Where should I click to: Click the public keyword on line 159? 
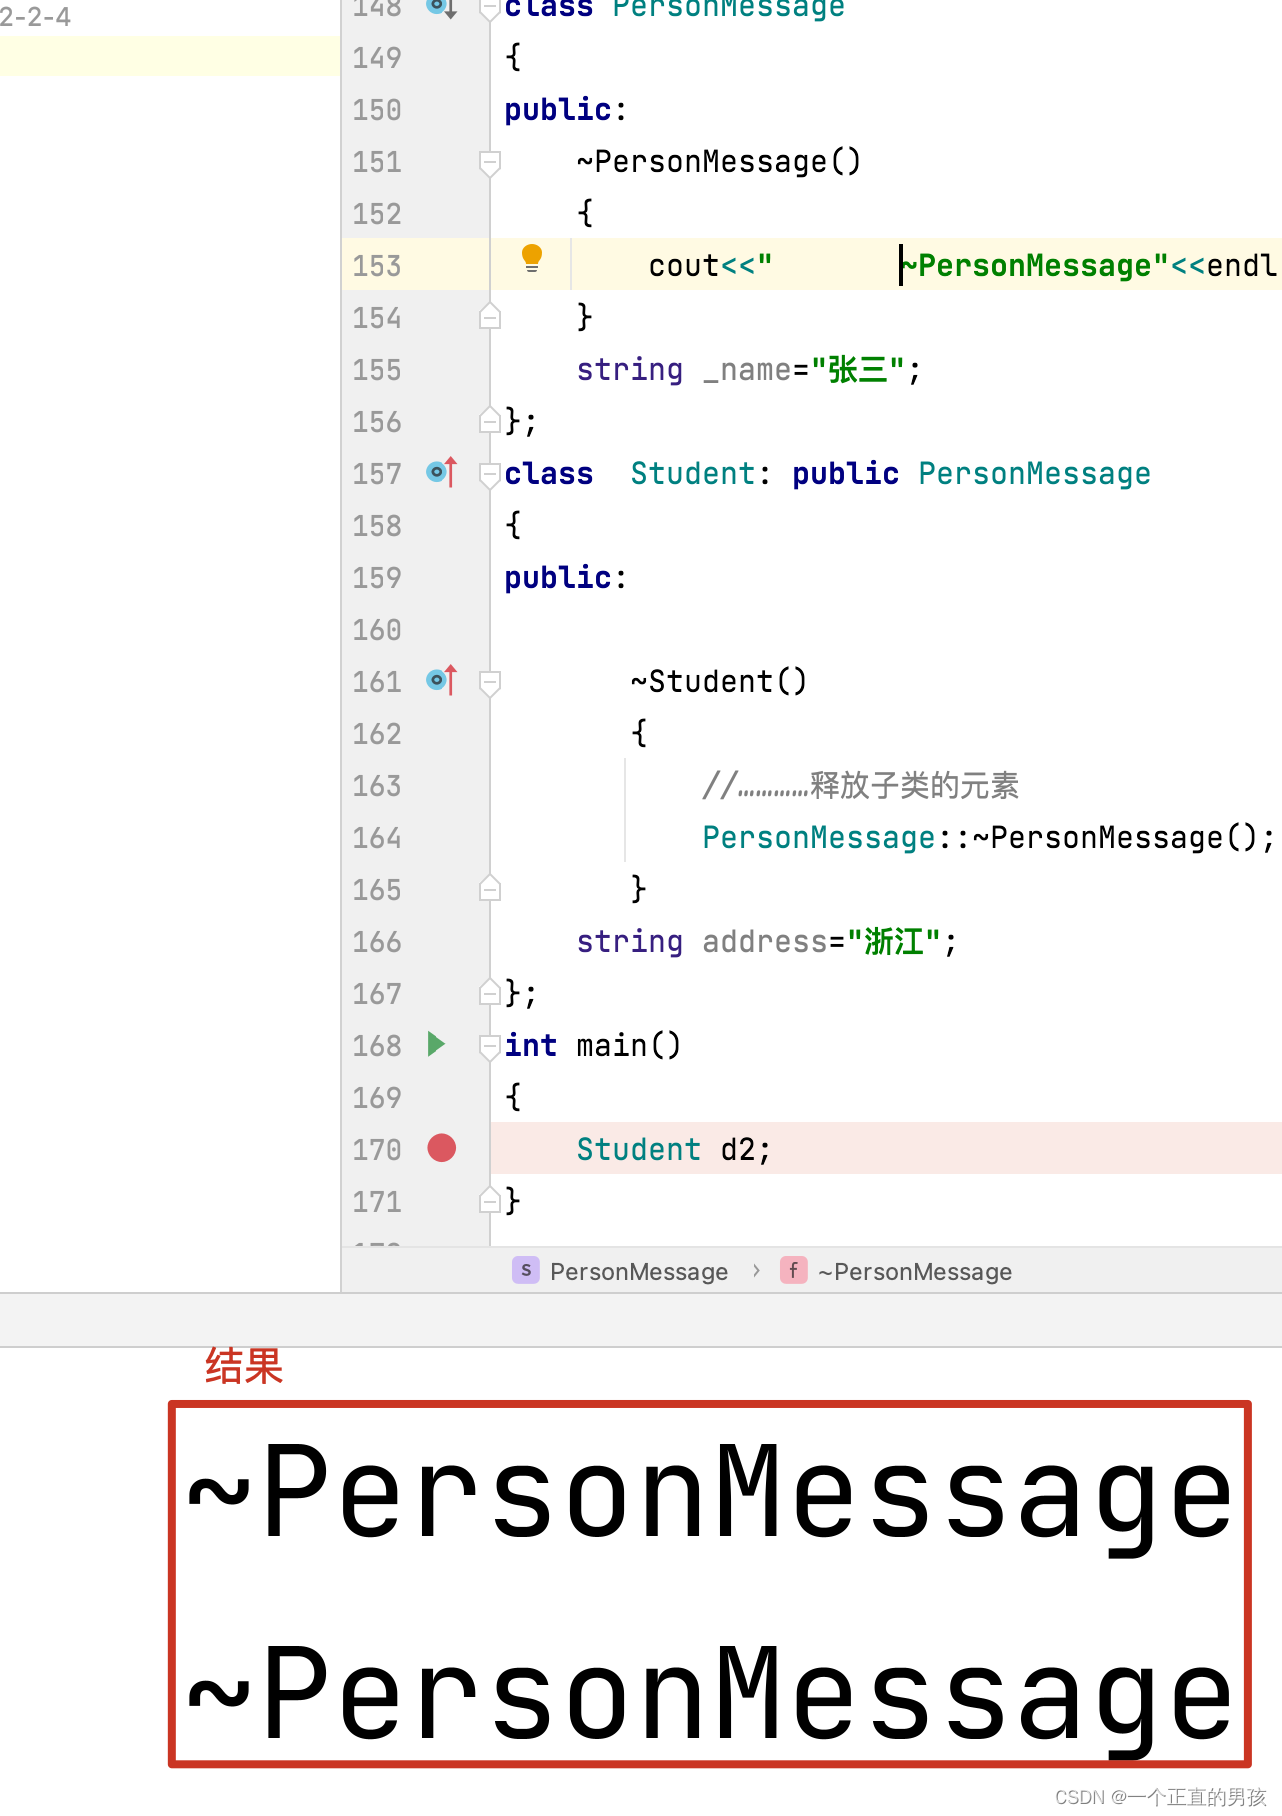pos(558,578)
